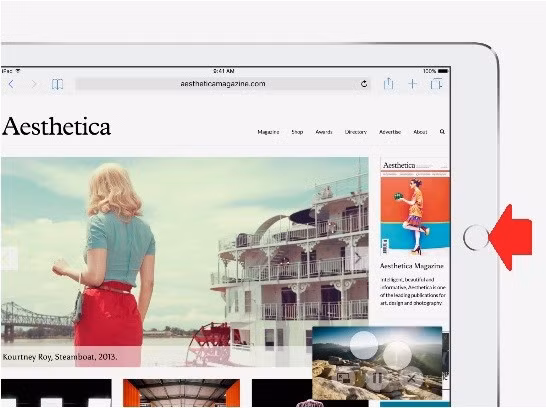Open the Directory link
The width and height of the screenshot is (546, 408).
[x=356, y=132]
